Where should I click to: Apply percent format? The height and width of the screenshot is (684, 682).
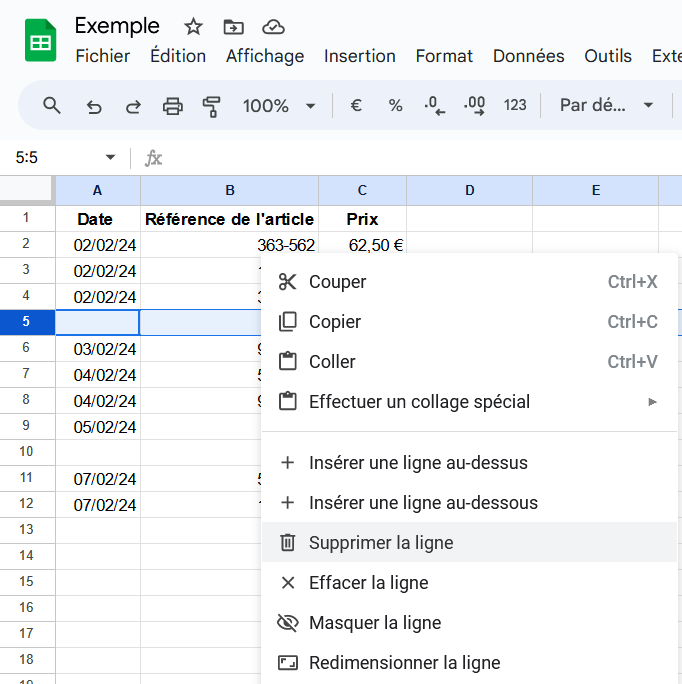tap(395, 105)
